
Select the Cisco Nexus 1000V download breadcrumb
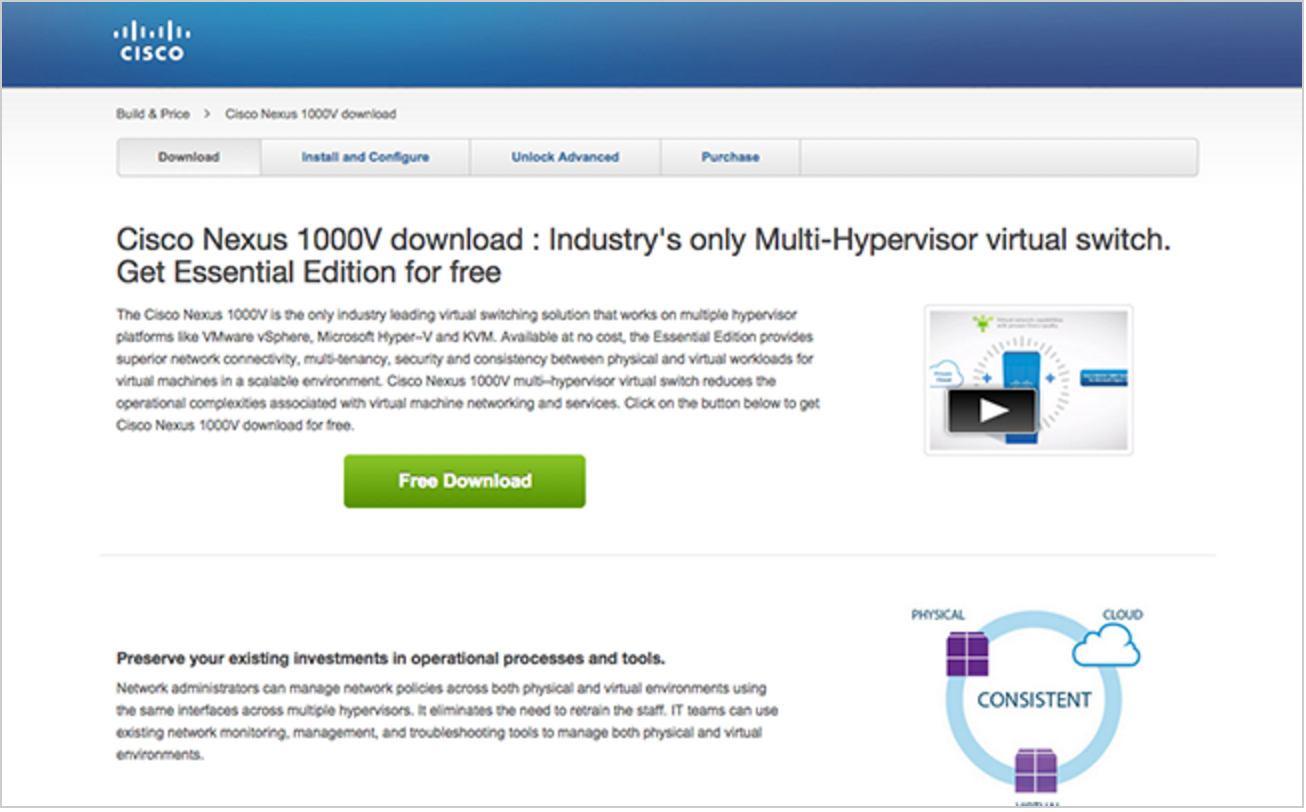[x=311, y=114]
